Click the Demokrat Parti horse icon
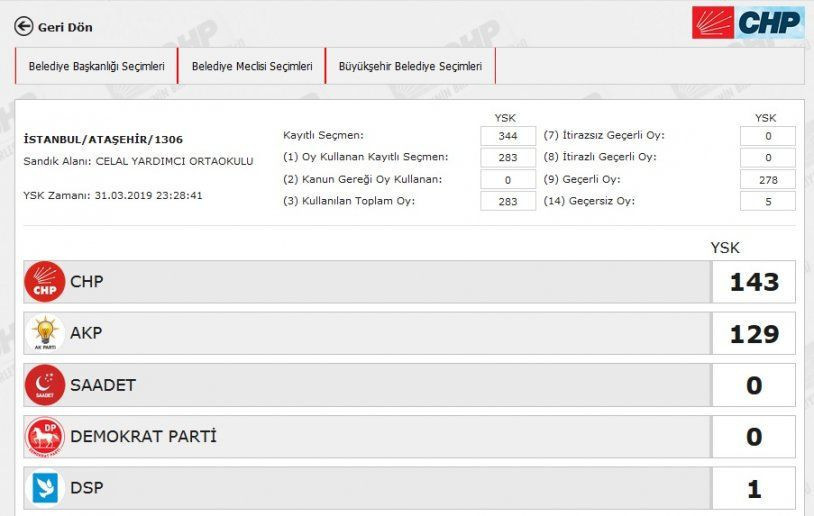814x516 pixels. click(44, 437)
